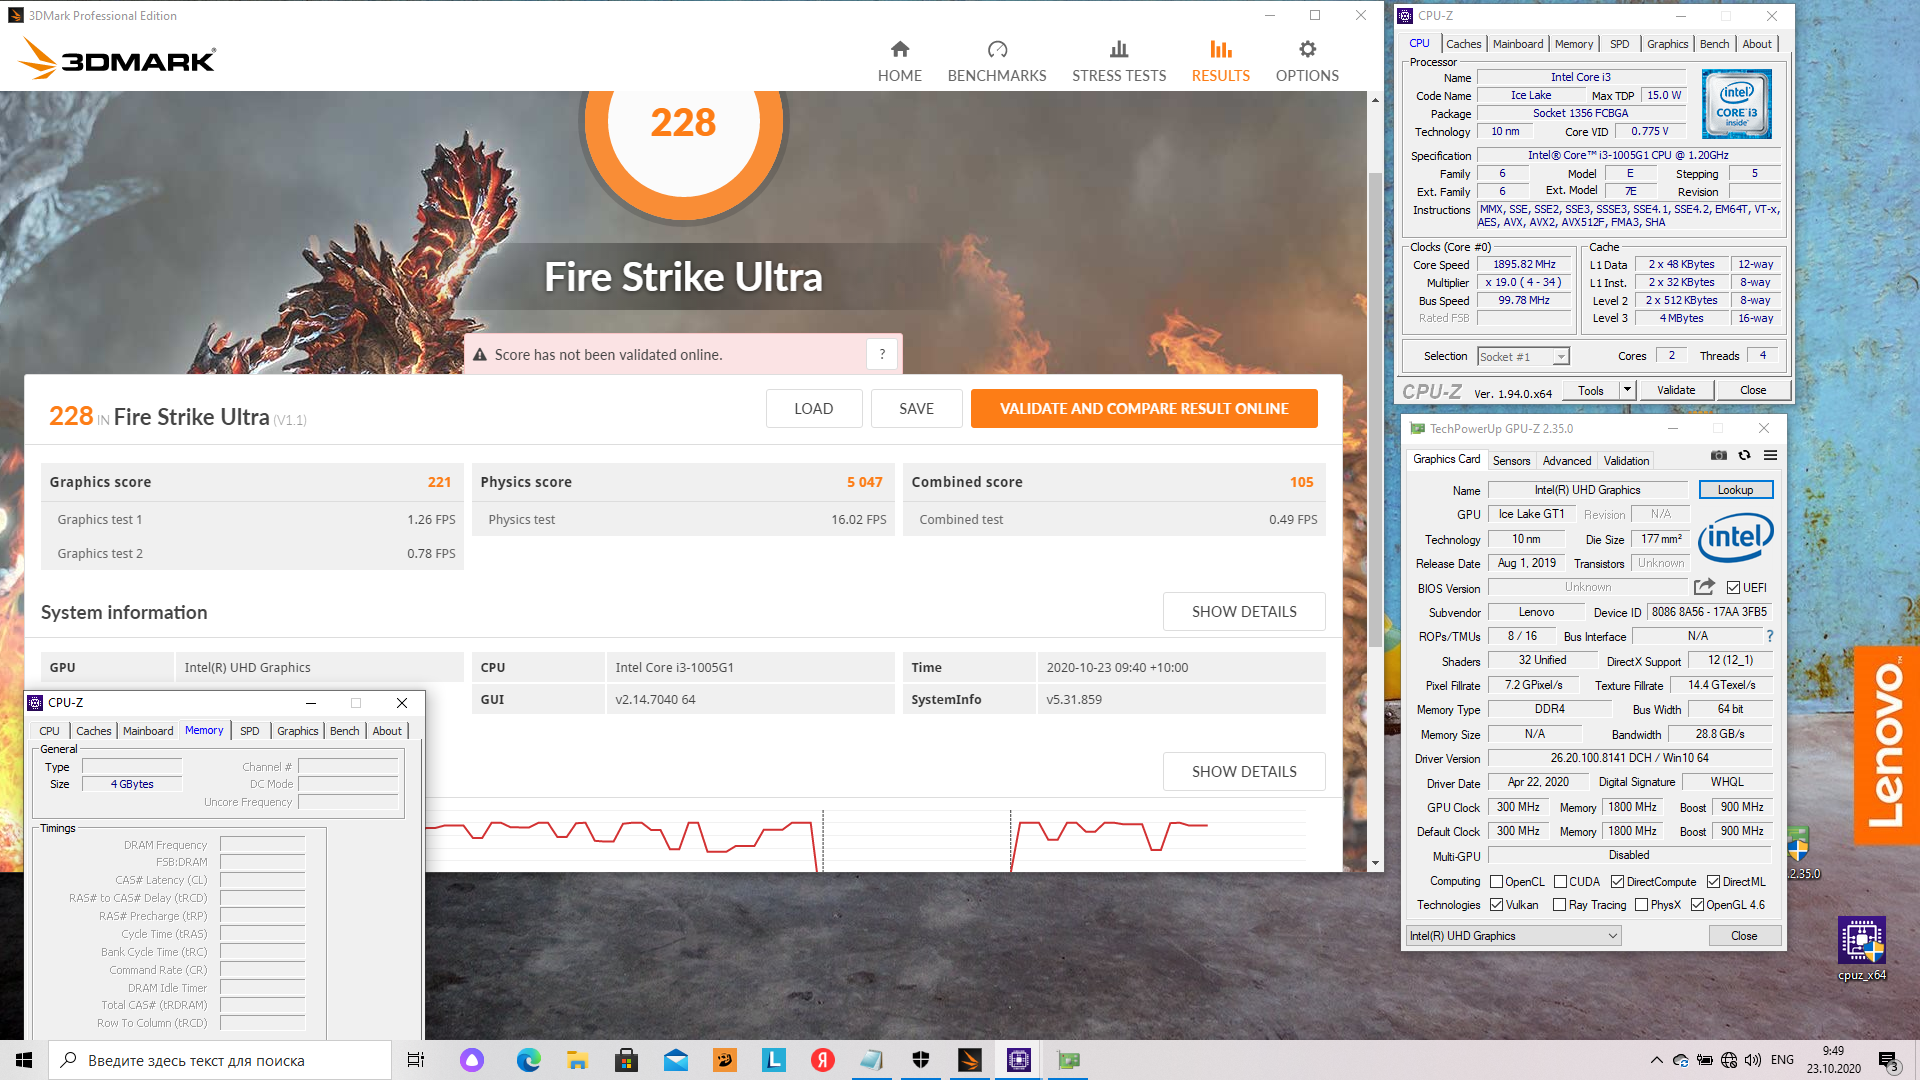Switch to the Sensors tab in GPU-Z

[x=1511, y=461]
